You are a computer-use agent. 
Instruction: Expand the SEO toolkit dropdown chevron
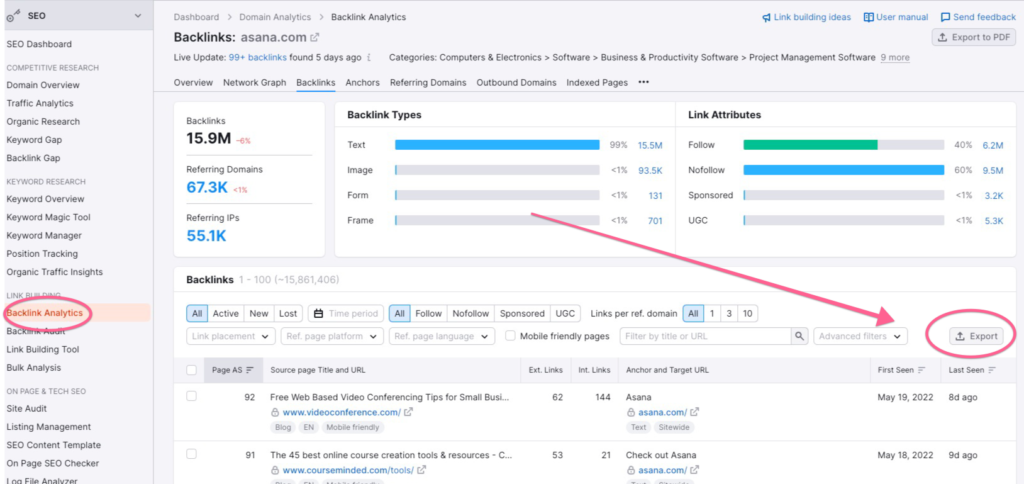[138, 16]
